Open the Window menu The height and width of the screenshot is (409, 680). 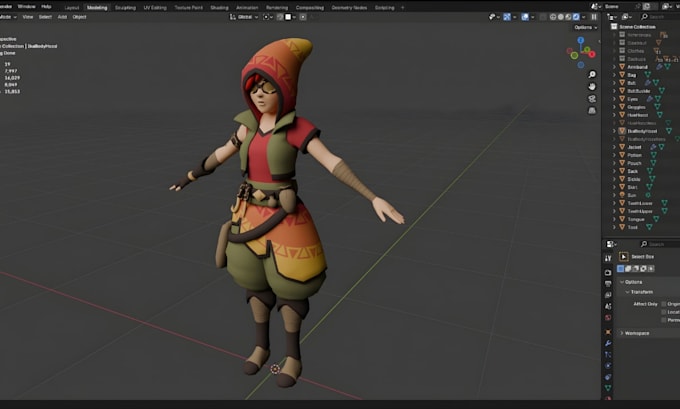[x=26, y=7]
